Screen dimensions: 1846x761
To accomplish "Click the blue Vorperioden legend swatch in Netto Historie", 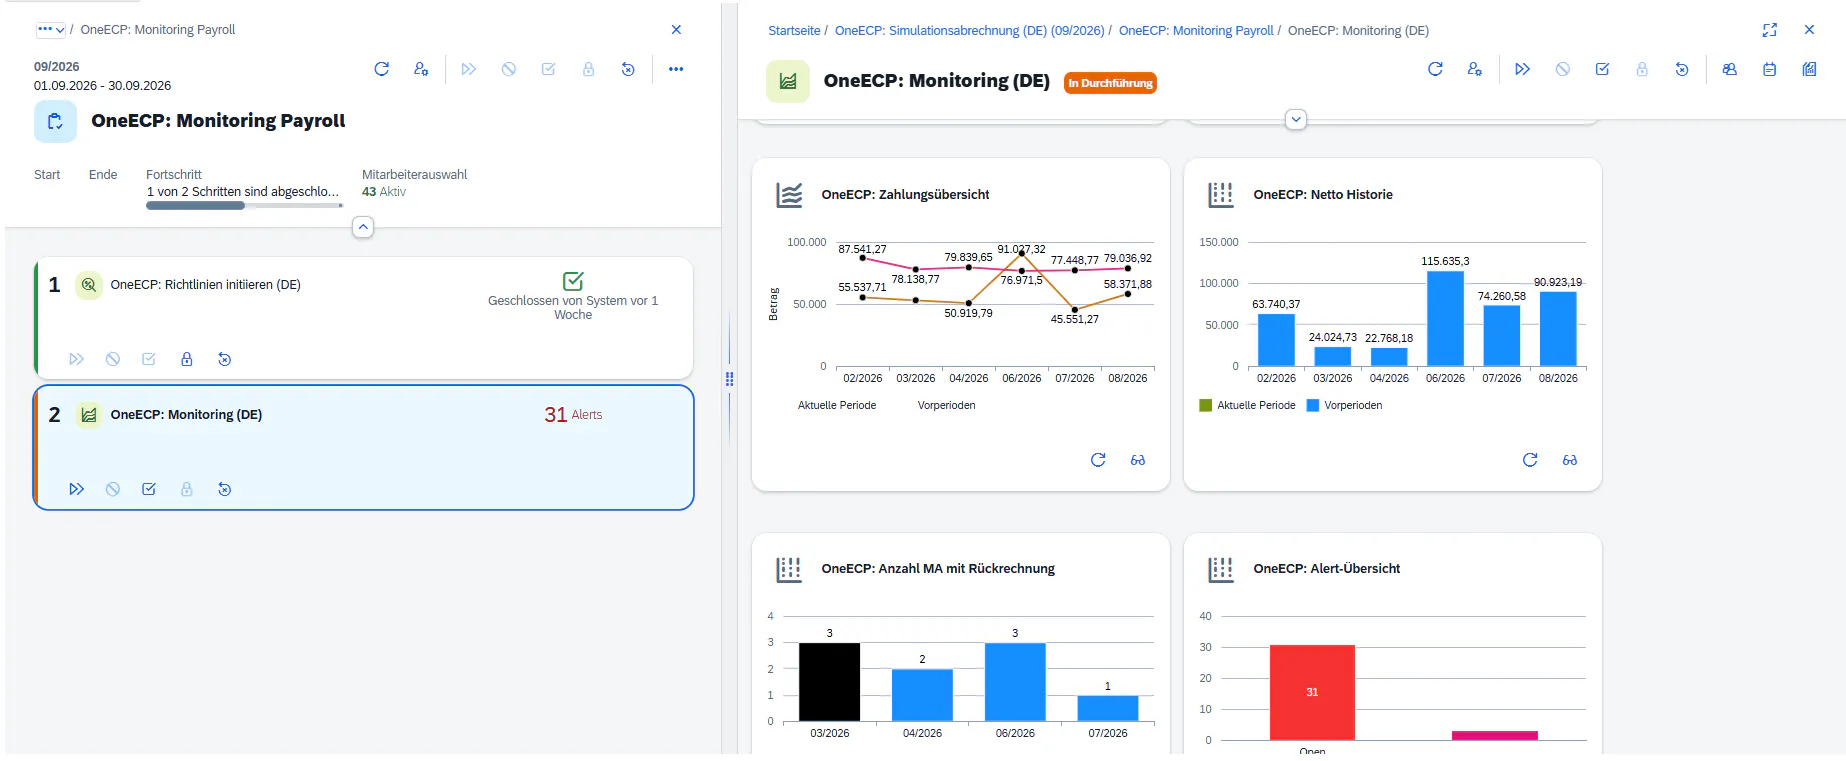I will click(1313, 406).
